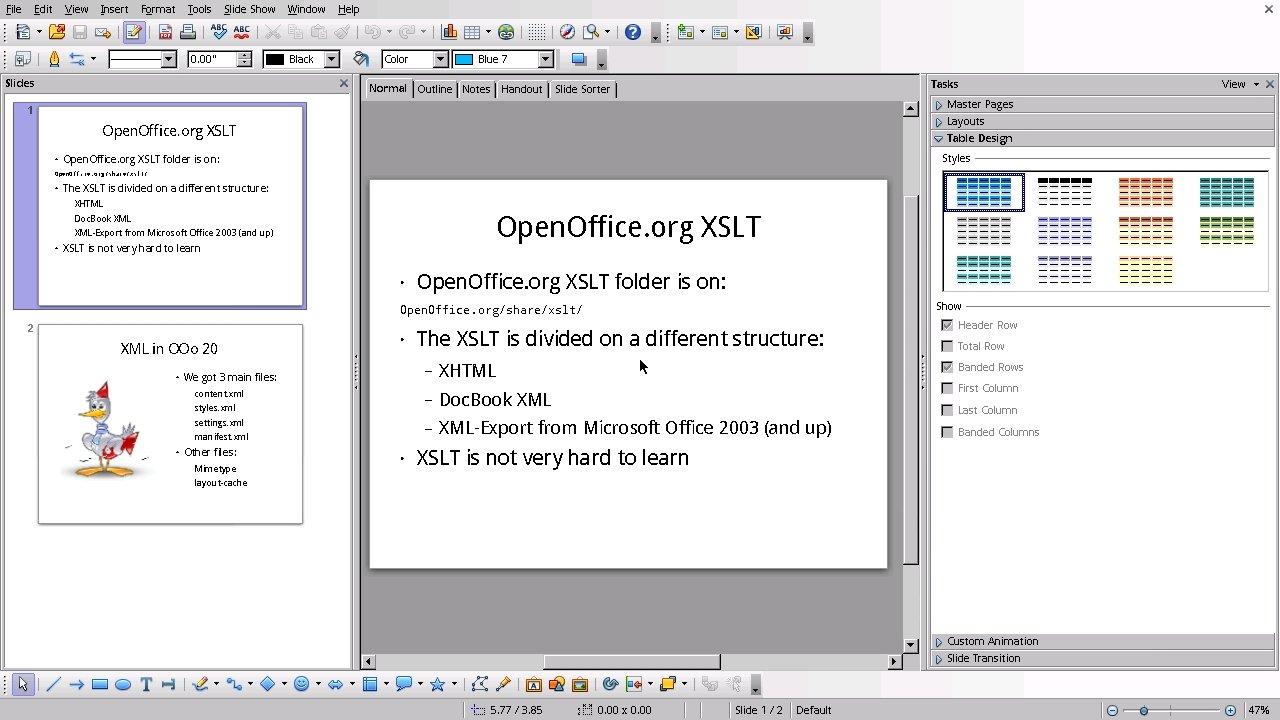1280x720 pixels.
Task: Switch to the Handout tab
Action: [x=522, y=89]
